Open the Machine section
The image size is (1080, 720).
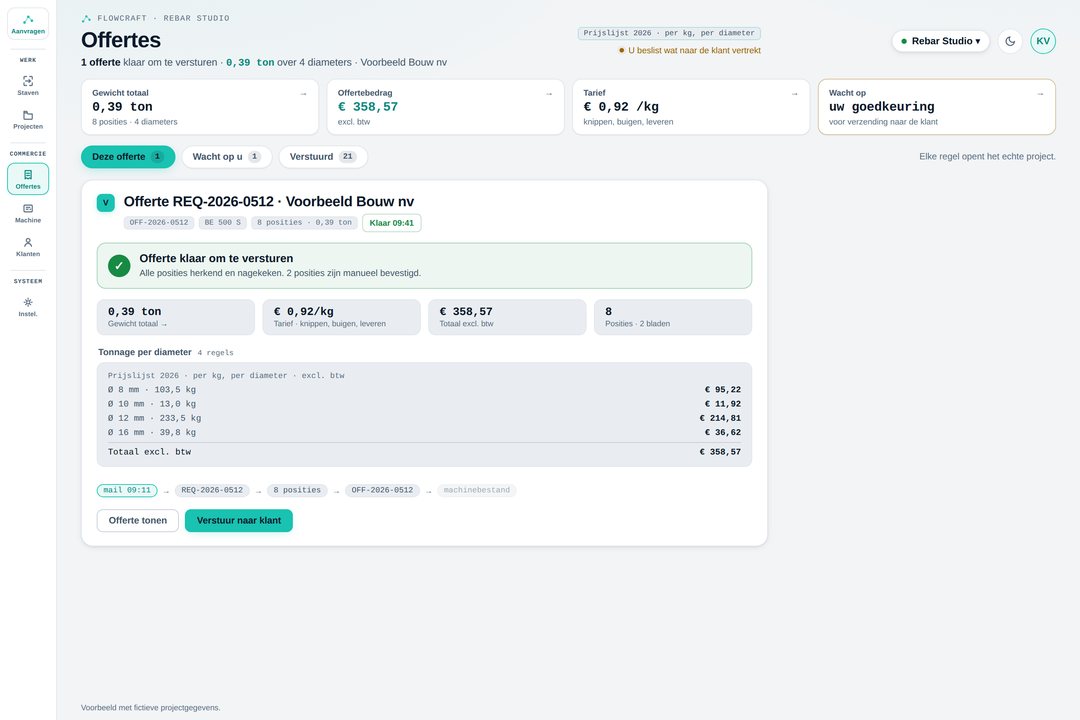pyautogui.click(x=28, y=214)
